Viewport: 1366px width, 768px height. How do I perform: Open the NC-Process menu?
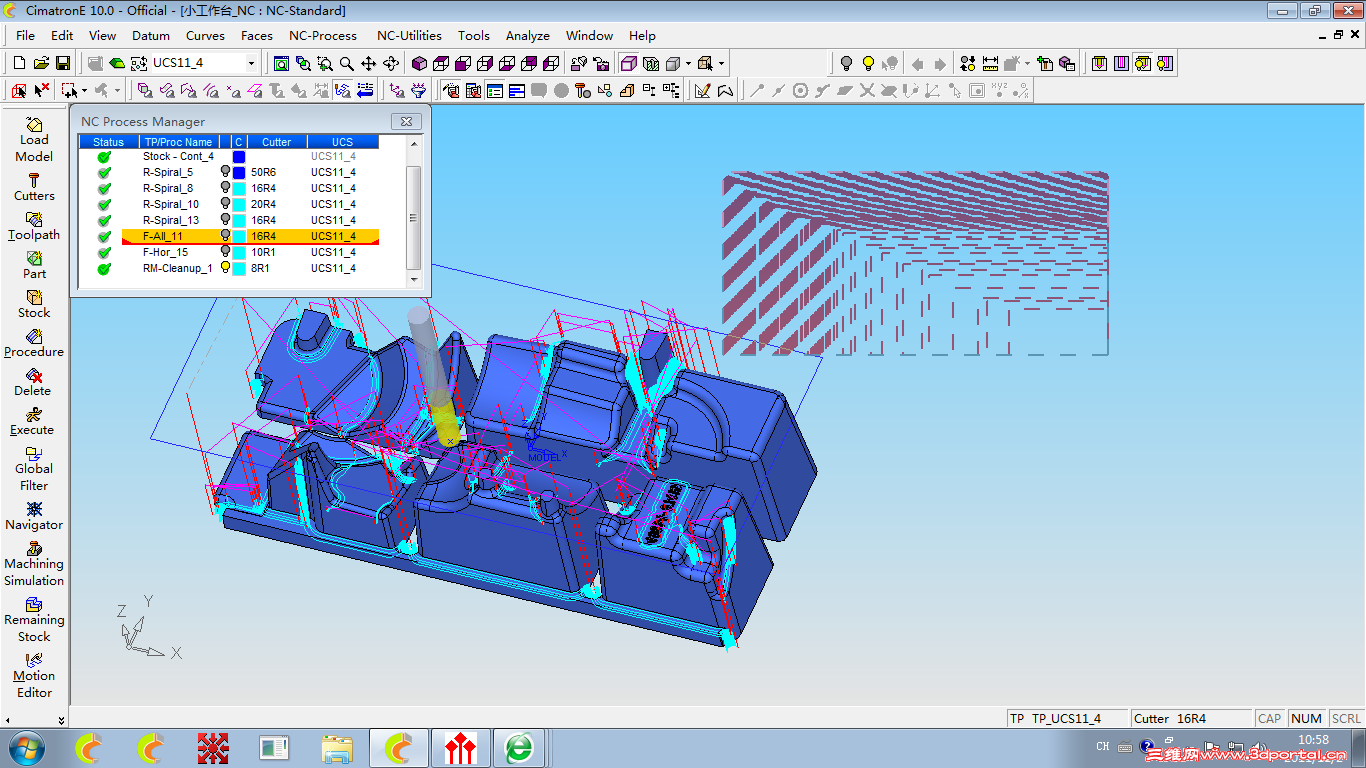[323, 35]
